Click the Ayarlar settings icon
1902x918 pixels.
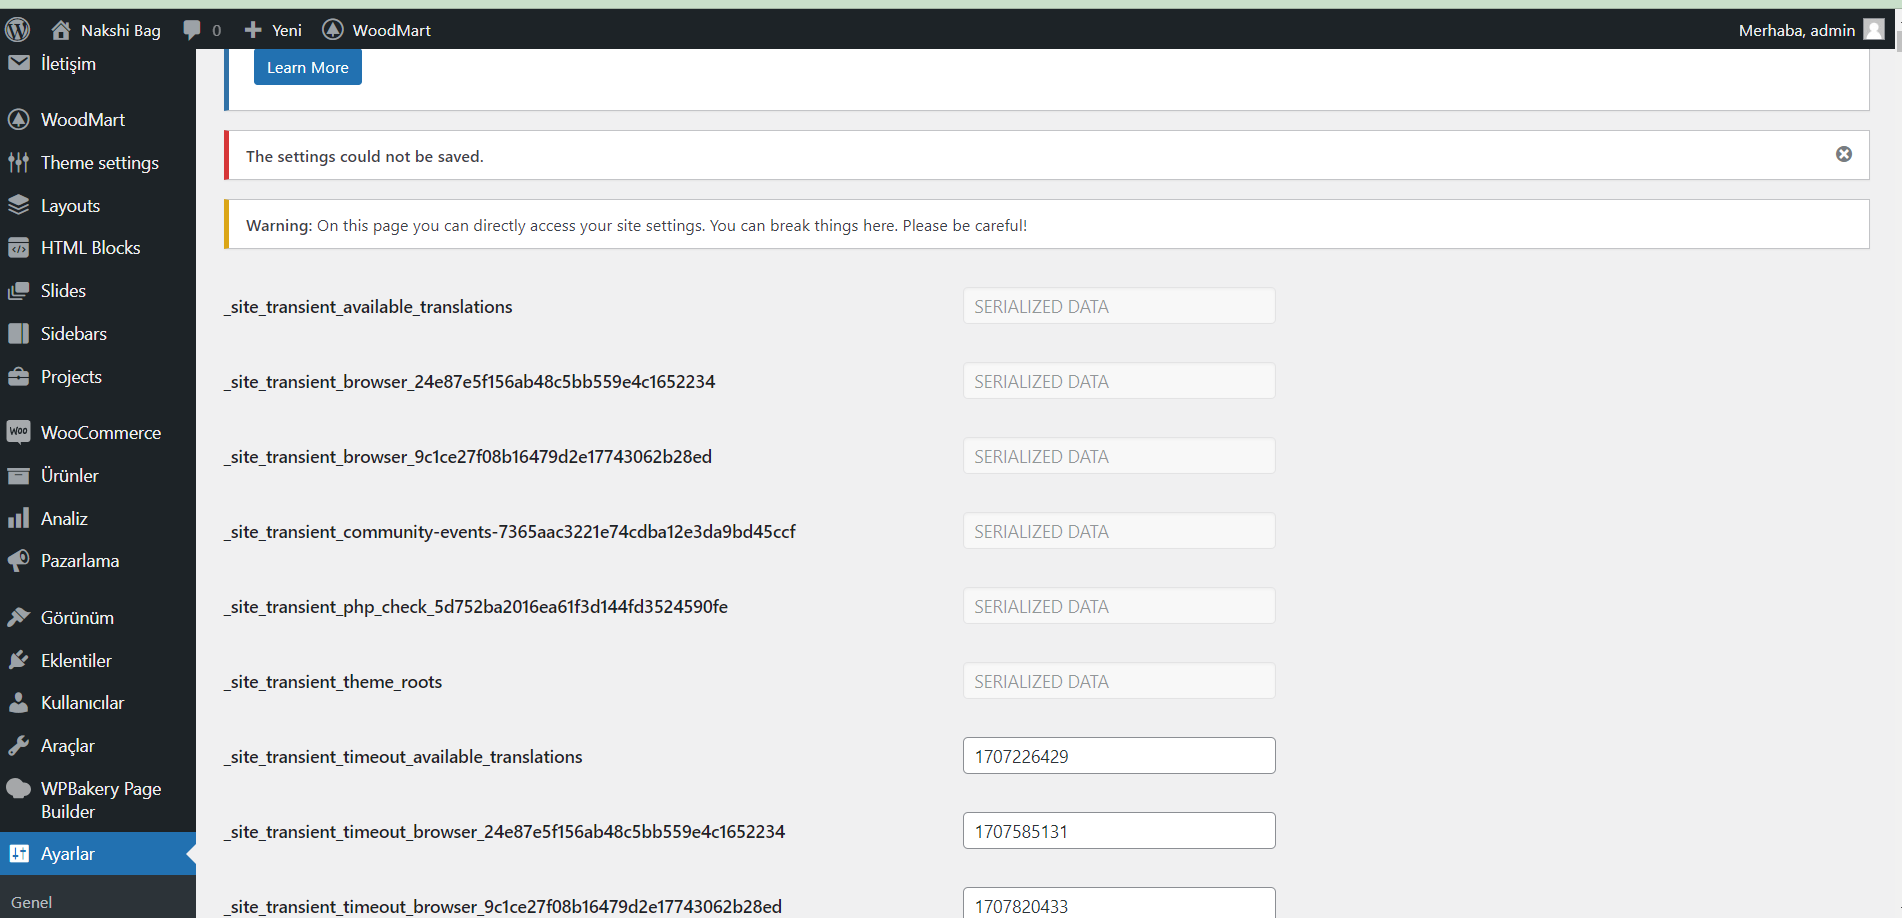click(x=19, y=854)
